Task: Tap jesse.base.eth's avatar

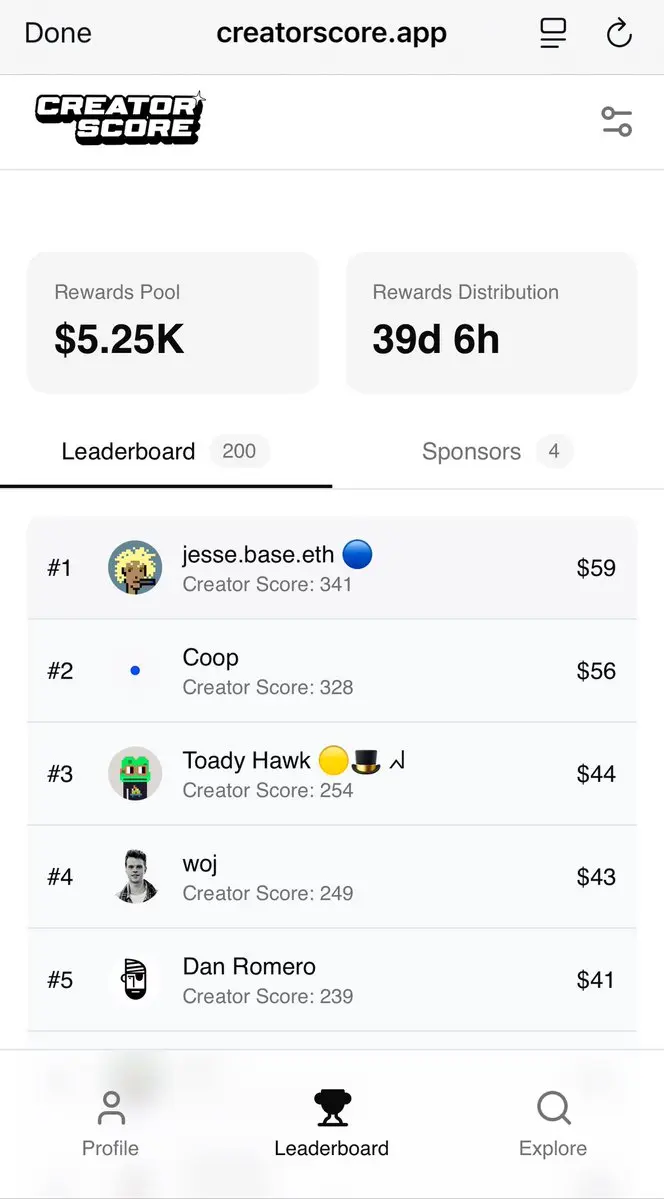Action: tap(135, 567)
